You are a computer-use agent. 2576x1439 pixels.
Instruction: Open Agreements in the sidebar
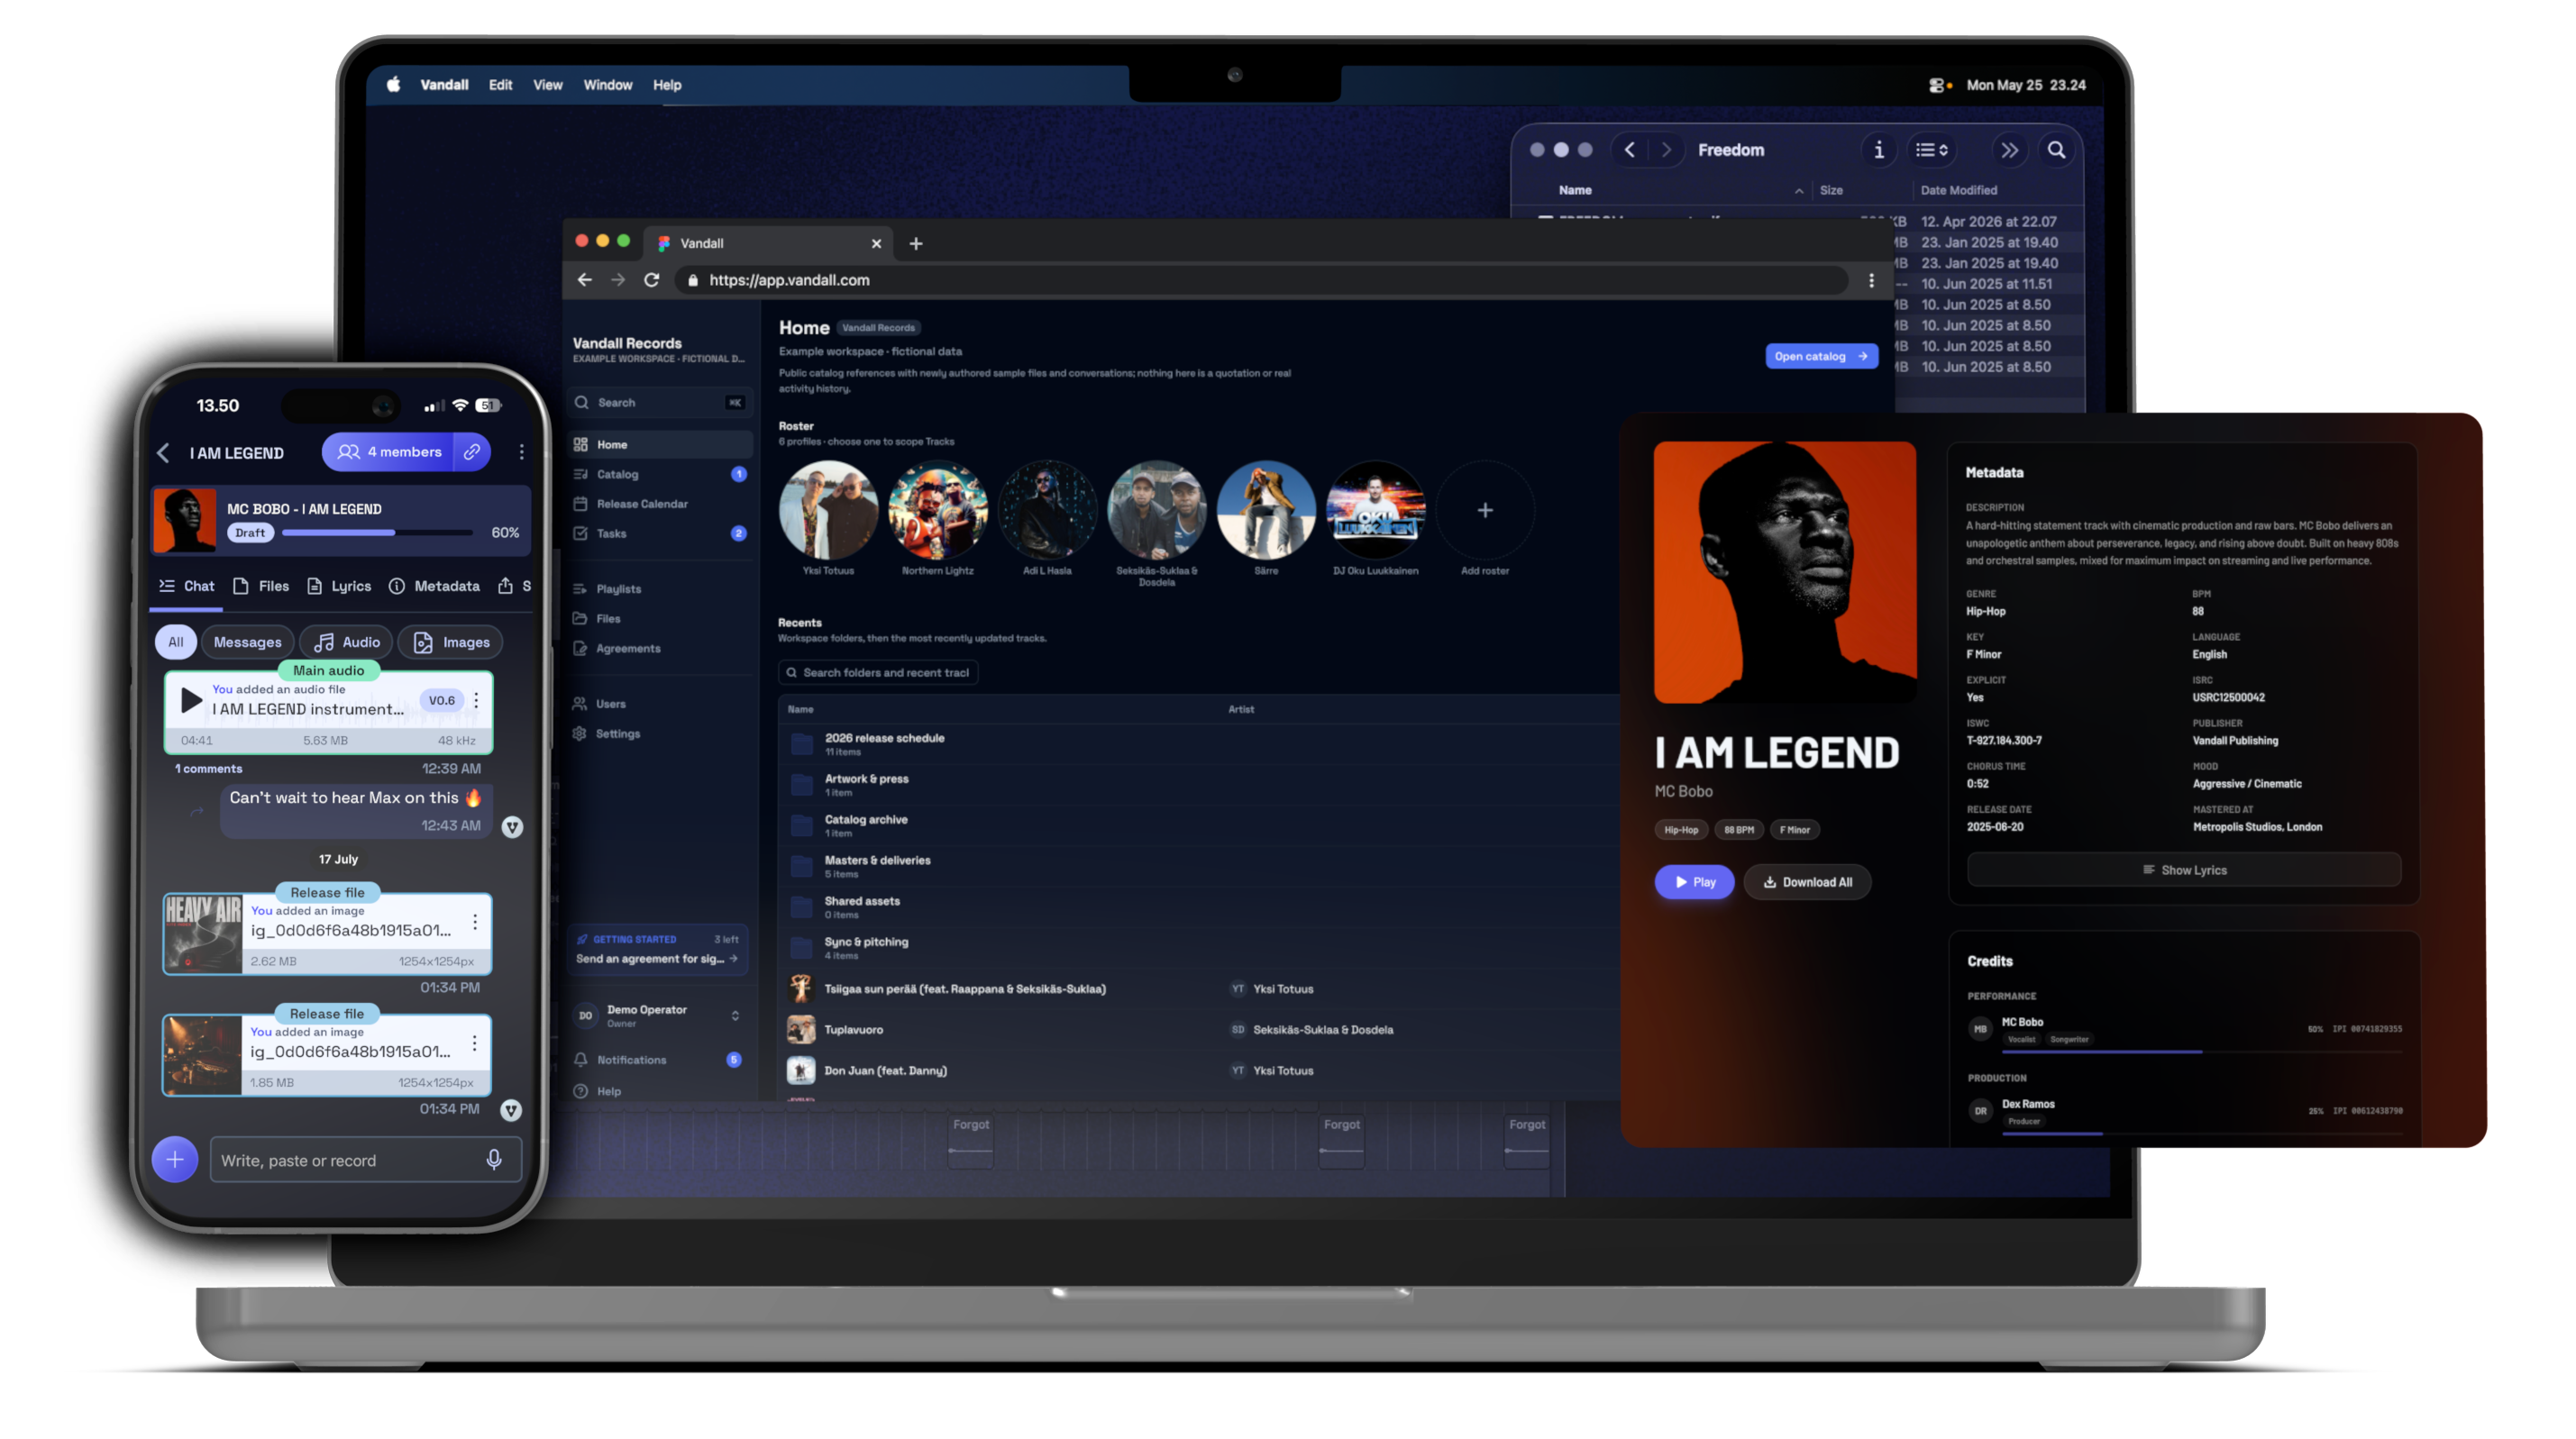659,648
